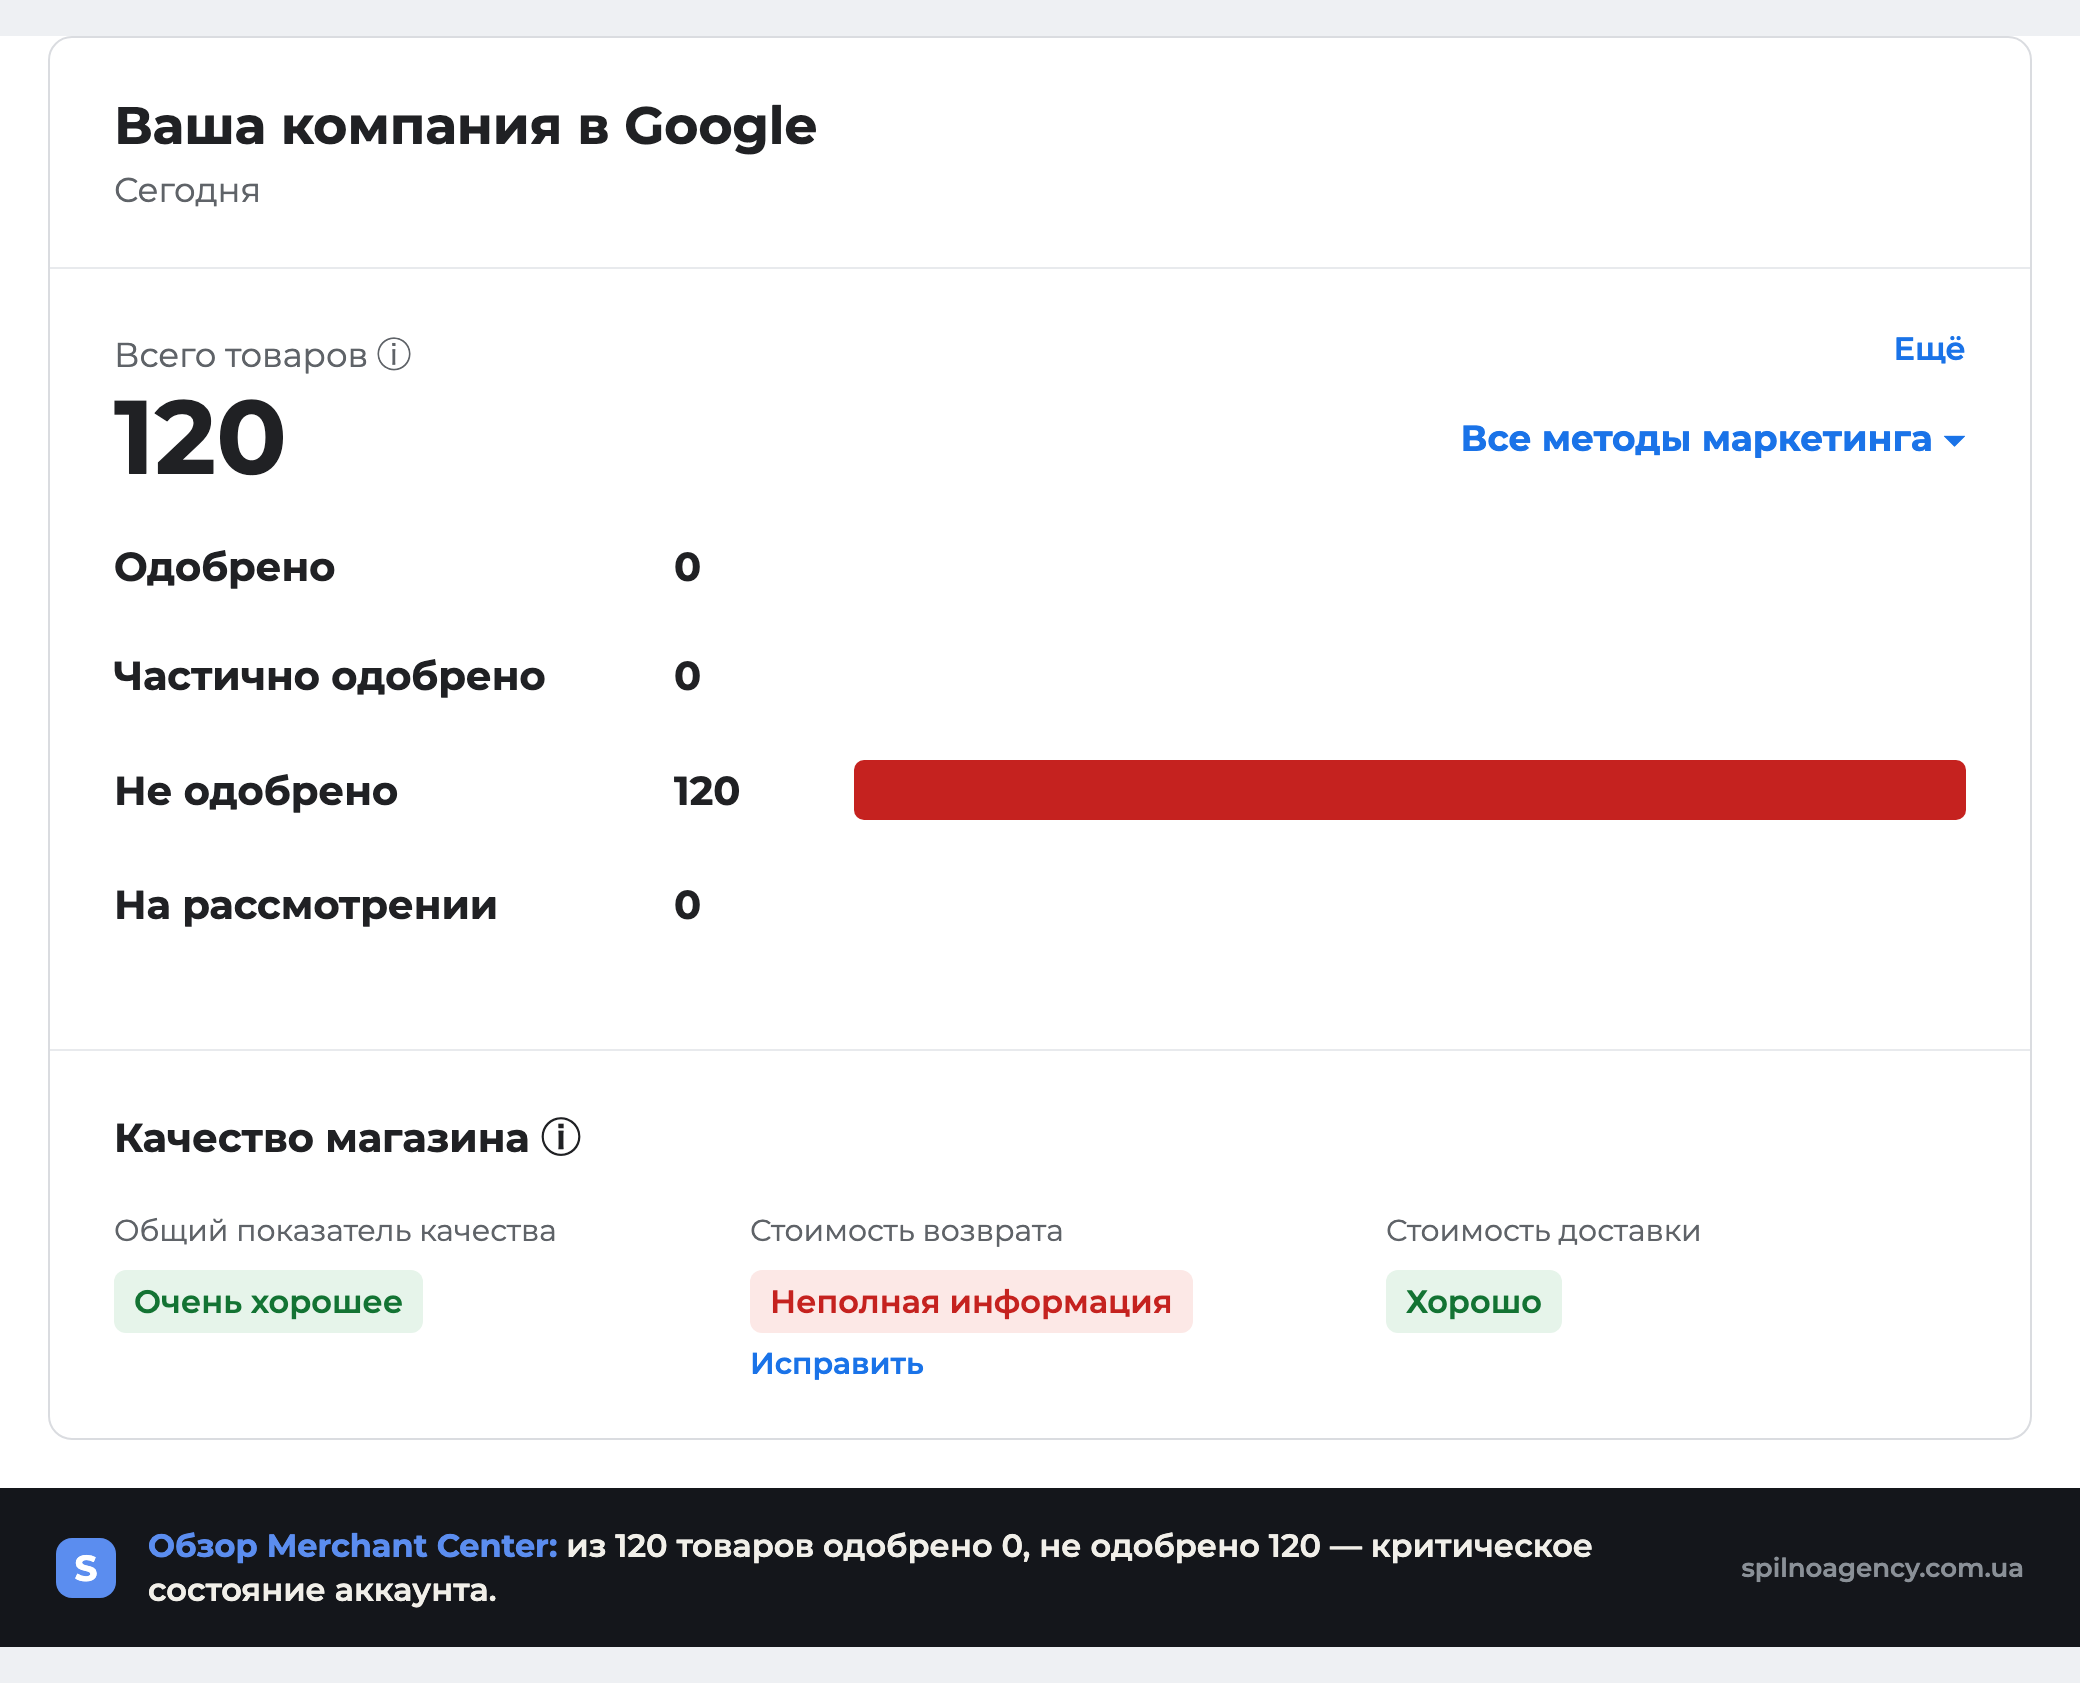Click the Обзор Merchant Center text in footer
2080x1683 pixels.
[352, 1546]
